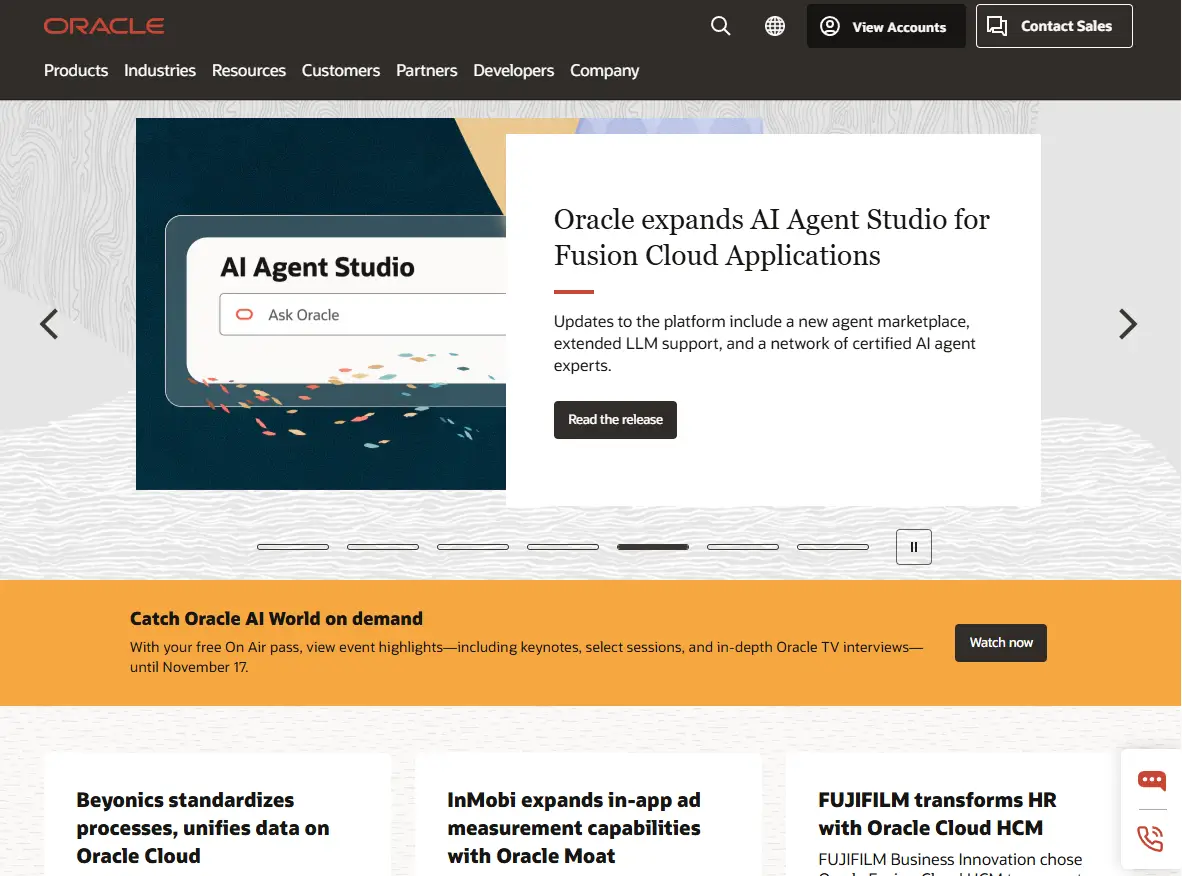Advance carousel with right arrow

click(1127, 324)
